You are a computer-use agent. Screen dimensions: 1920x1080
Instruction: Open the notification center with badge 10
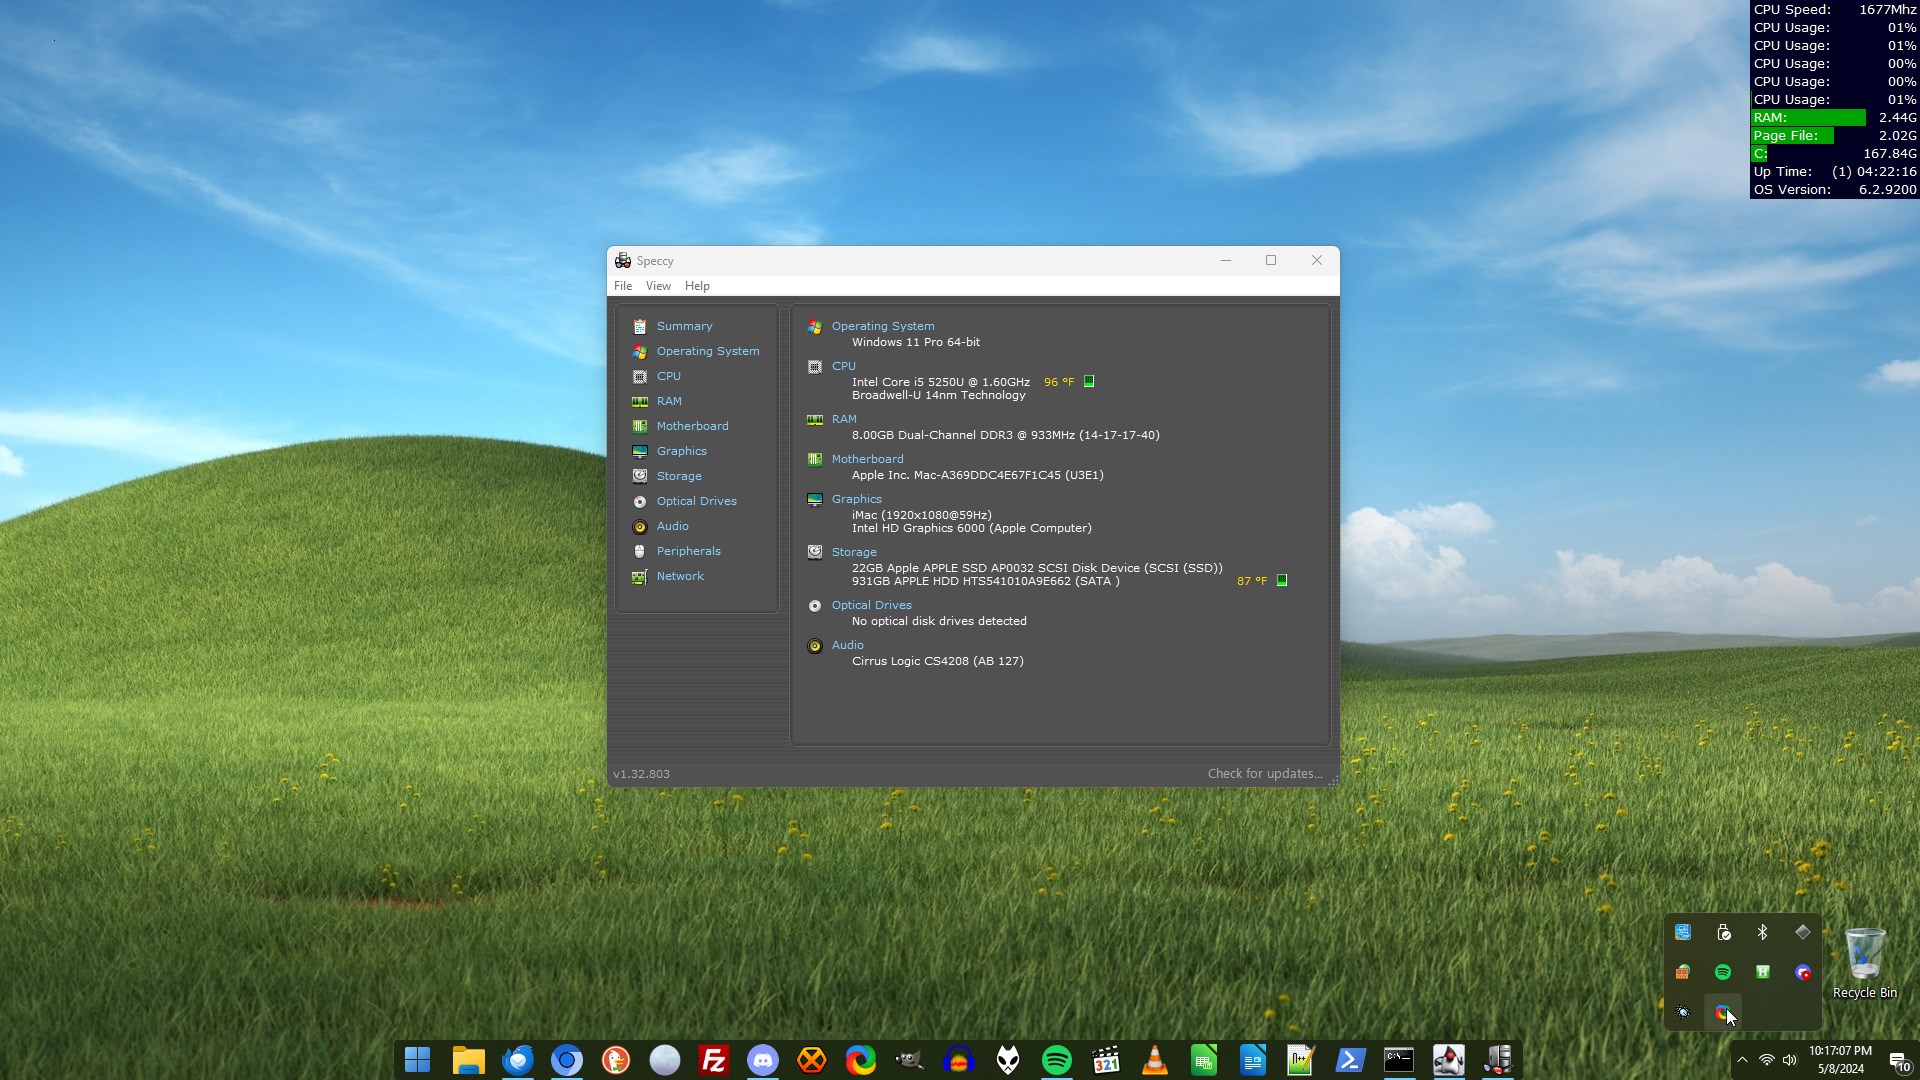pyautogui.click(x=1899, y=1061)
